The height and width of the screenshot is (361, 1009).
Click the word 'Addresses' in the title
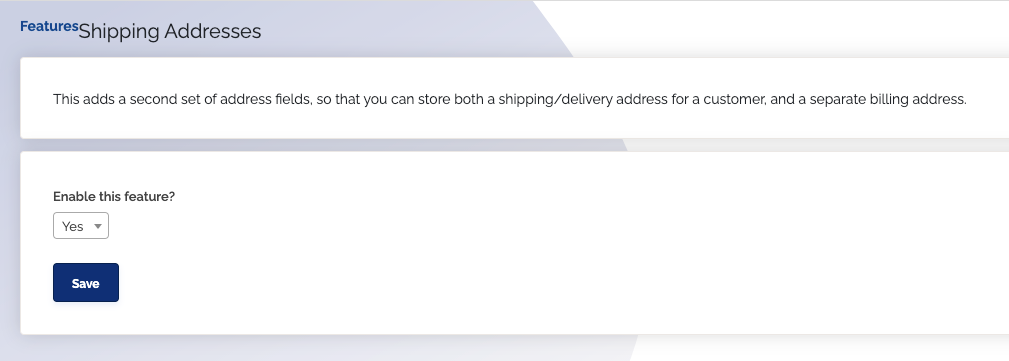213,32
